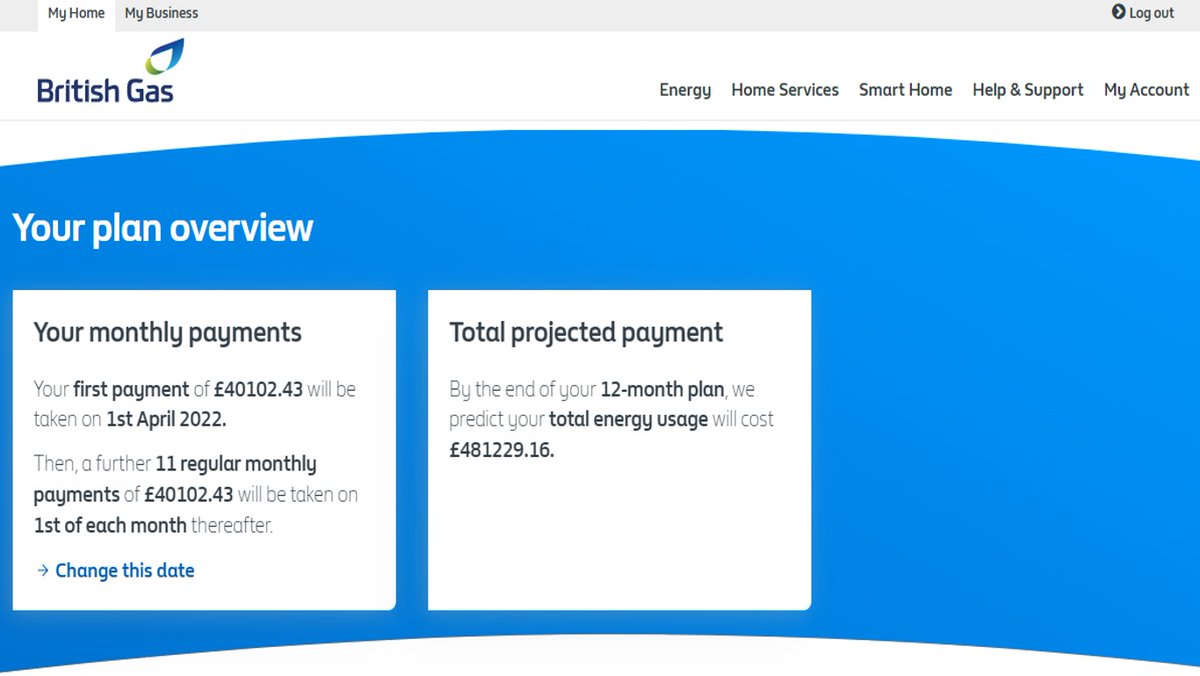Click the British Gas logo

tap(110, 71)
